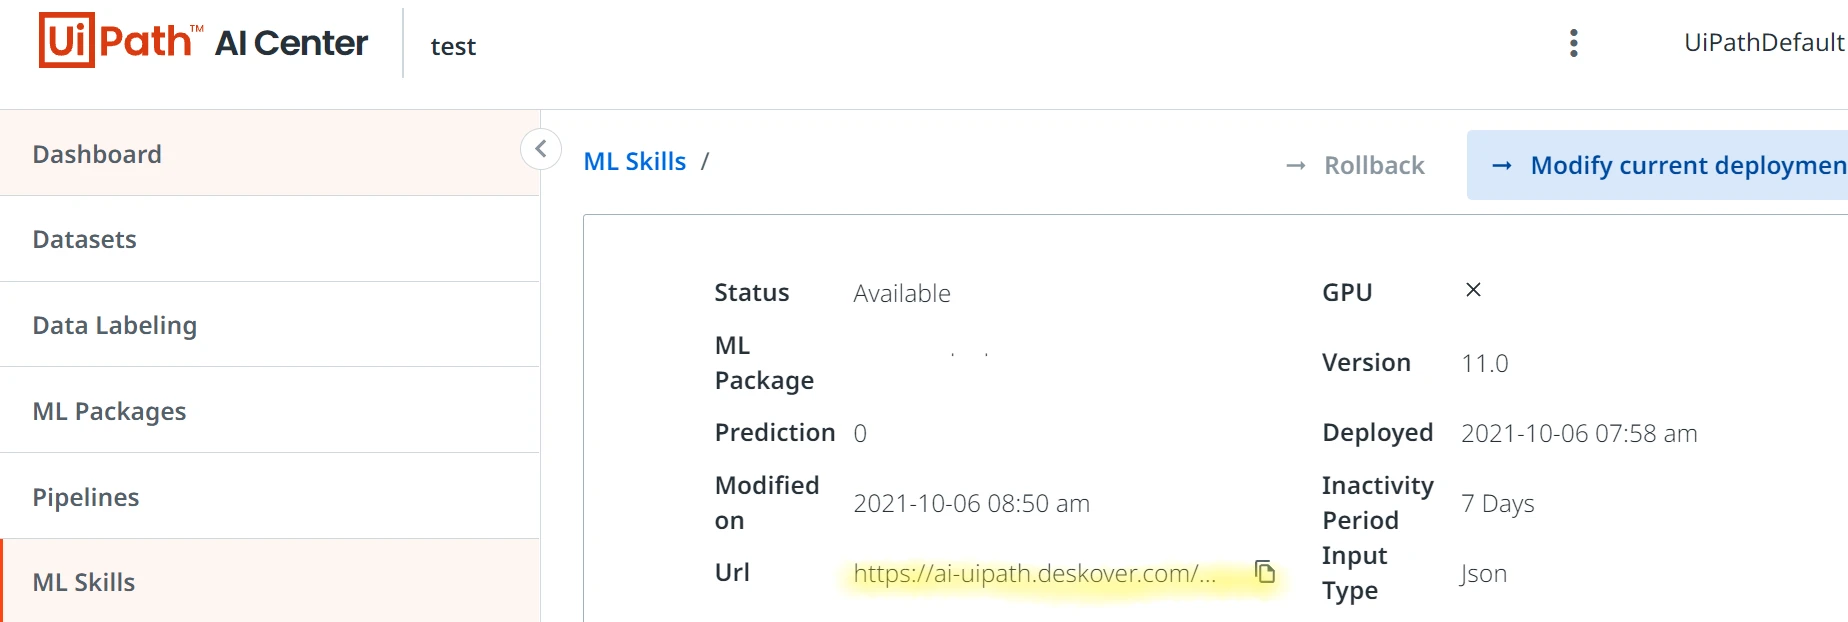Open Data Labeling section
This screenshot has width=1848, height=622.
(270, 325)
